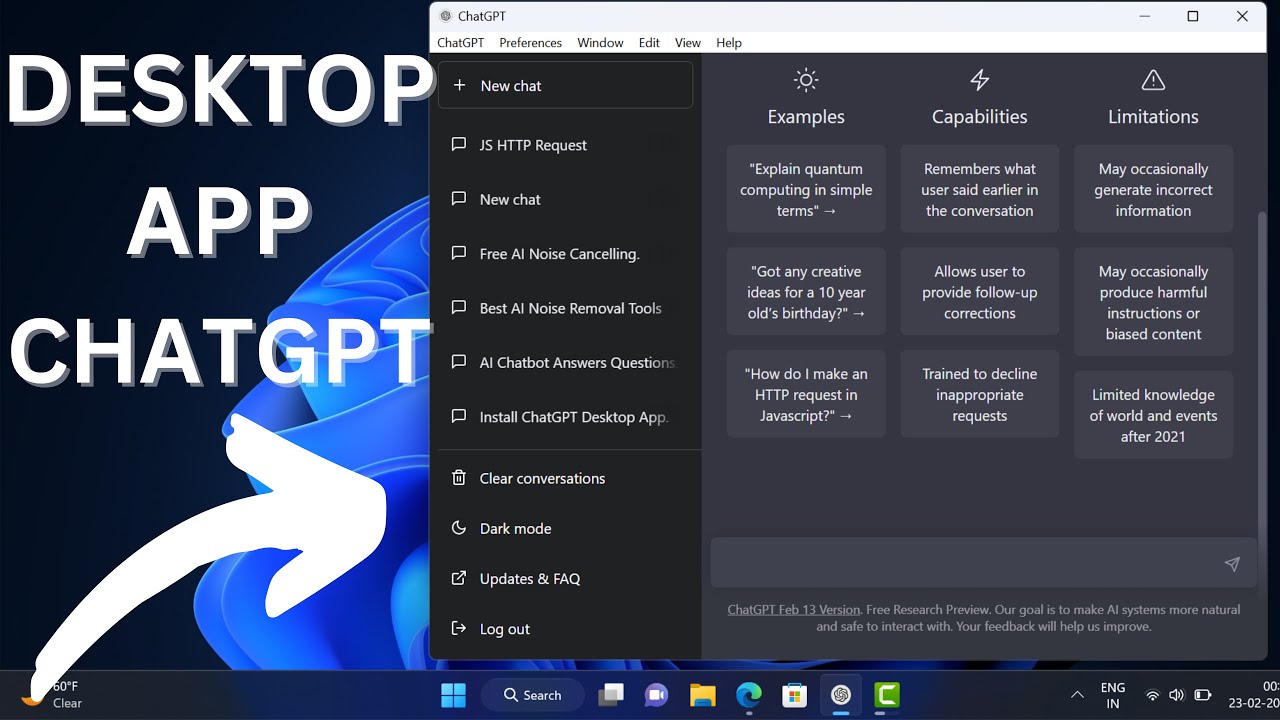Click the taskbar Search box

[532, 695]
